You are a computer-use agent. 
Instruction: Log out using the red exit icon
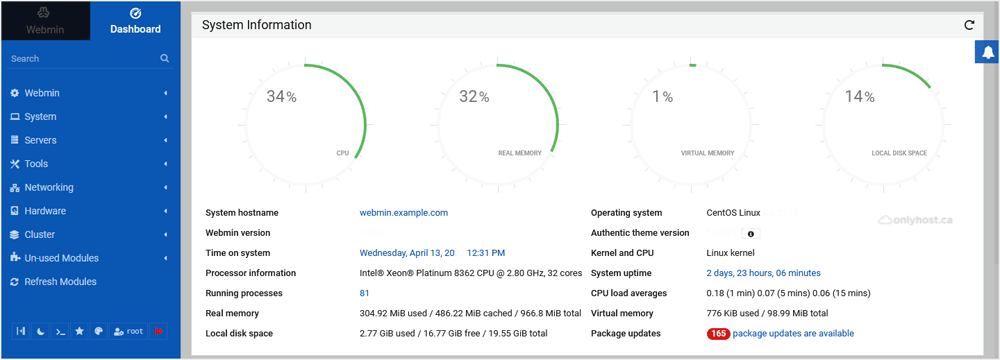(x=158, y=331)
